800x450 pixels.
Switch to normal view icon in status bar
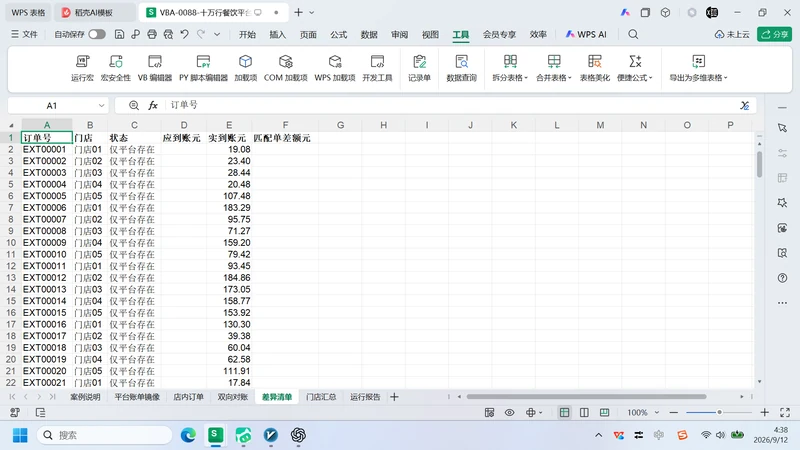click(564, 412)
